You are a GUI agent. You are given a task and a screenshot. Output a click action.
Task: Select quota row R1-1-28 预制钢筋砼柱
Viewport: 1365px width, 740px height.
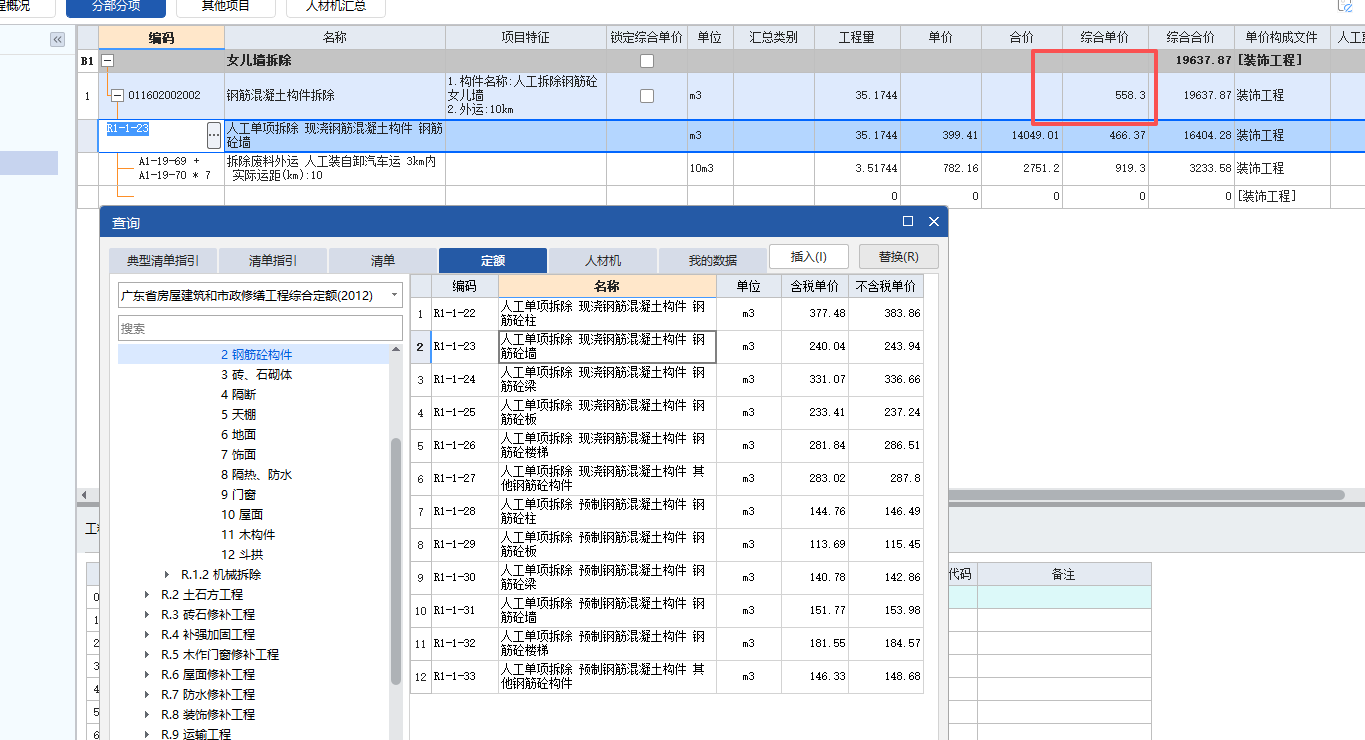point(667,512)
